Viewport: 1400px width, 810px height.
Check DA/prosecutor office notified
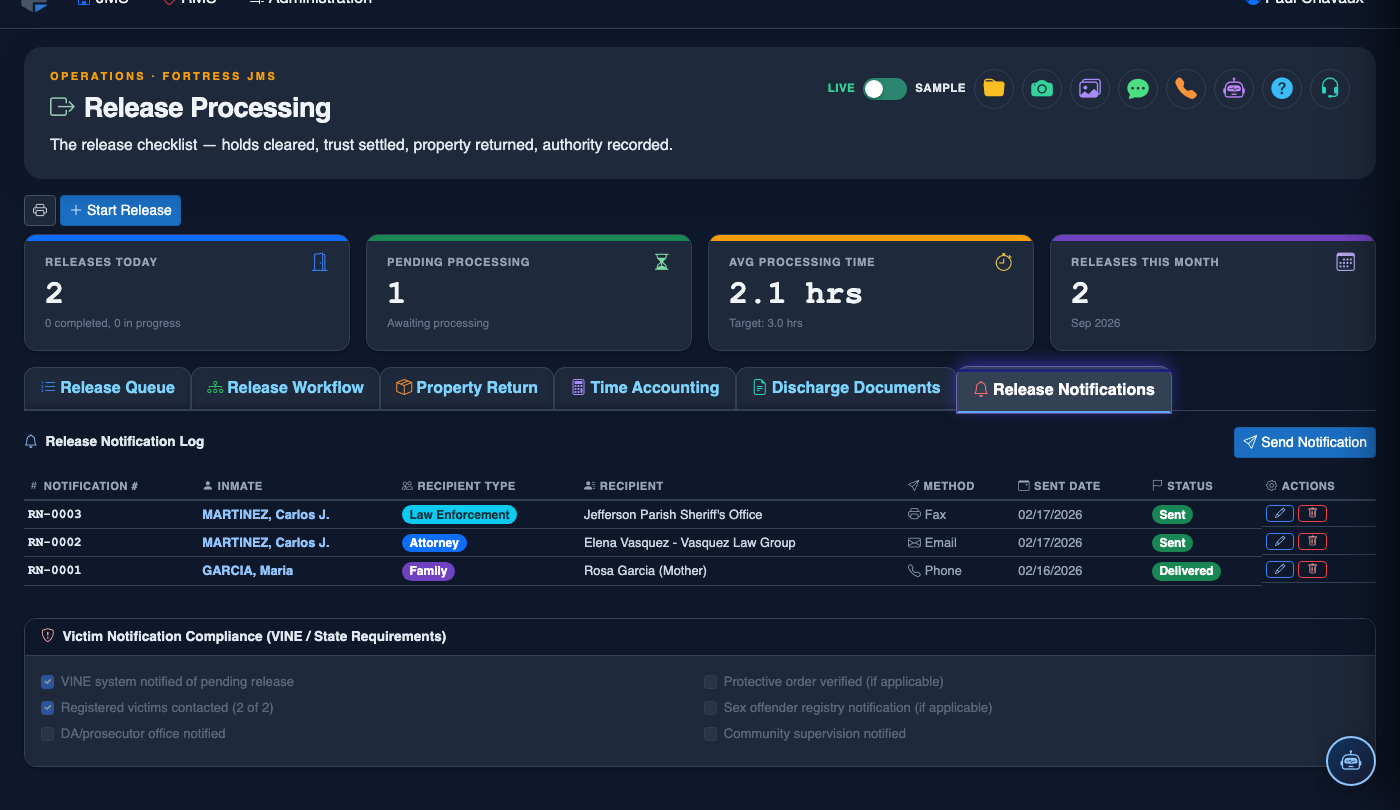click(x=47, y=734)
